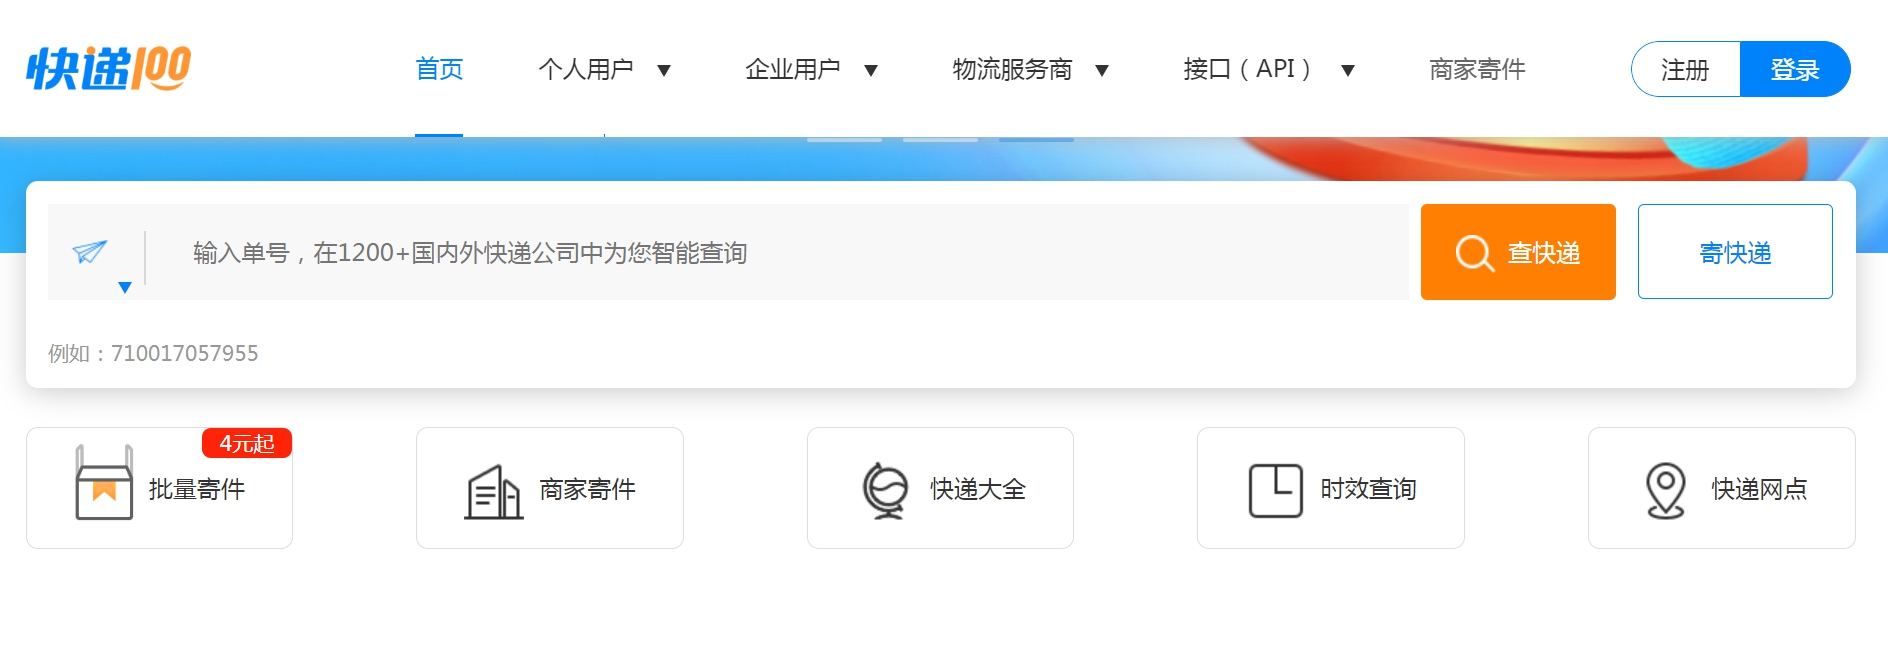The width and height of the screenshot is (1888, 659).
Task: Click the package box icon for 批量寄件
Action: [104, 482]
